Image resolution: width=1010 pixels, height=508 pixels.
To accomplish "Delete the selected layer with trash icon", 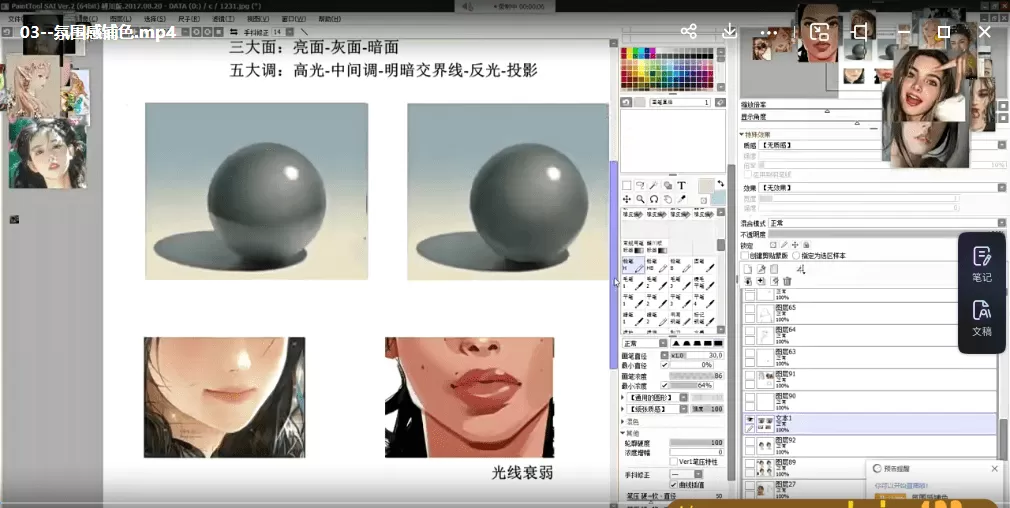I will point(787,281).
